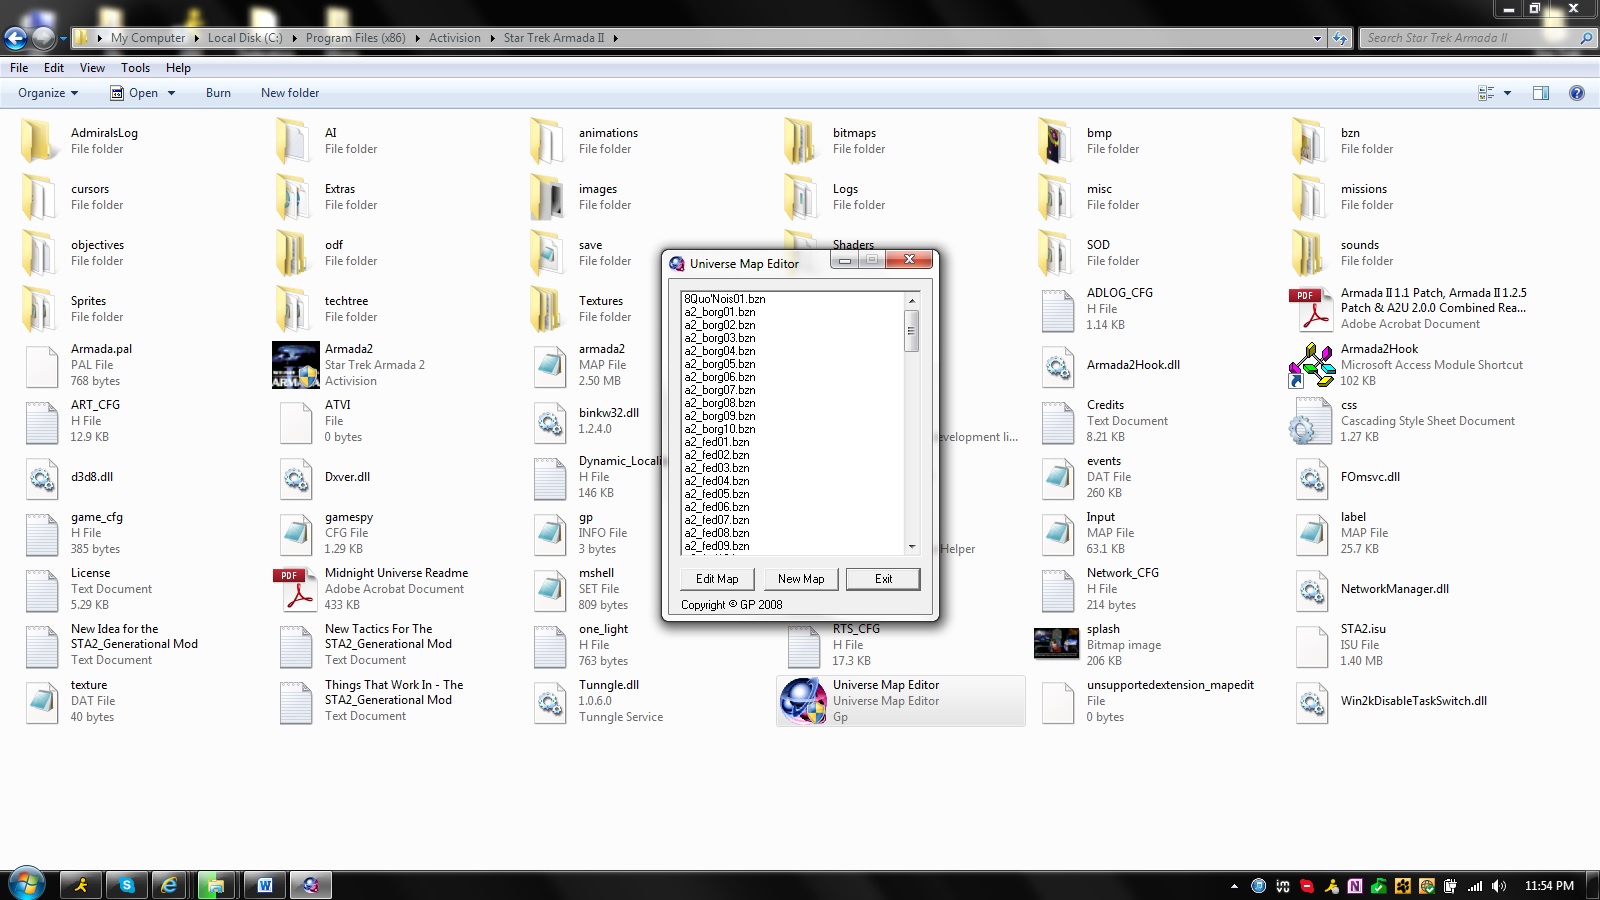Expand the Open button dropdown arrow

pos(171,93)
